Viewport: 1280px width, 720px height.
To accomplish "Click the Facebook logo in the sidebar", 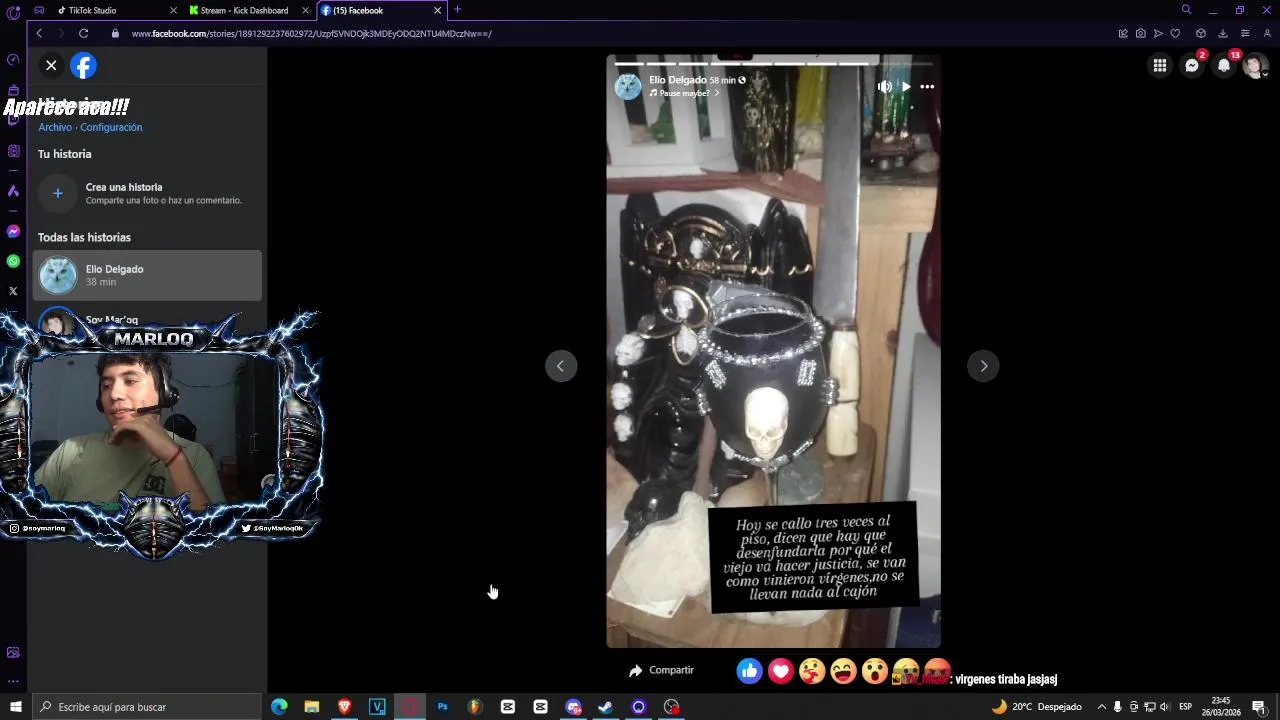I will 83,65.
